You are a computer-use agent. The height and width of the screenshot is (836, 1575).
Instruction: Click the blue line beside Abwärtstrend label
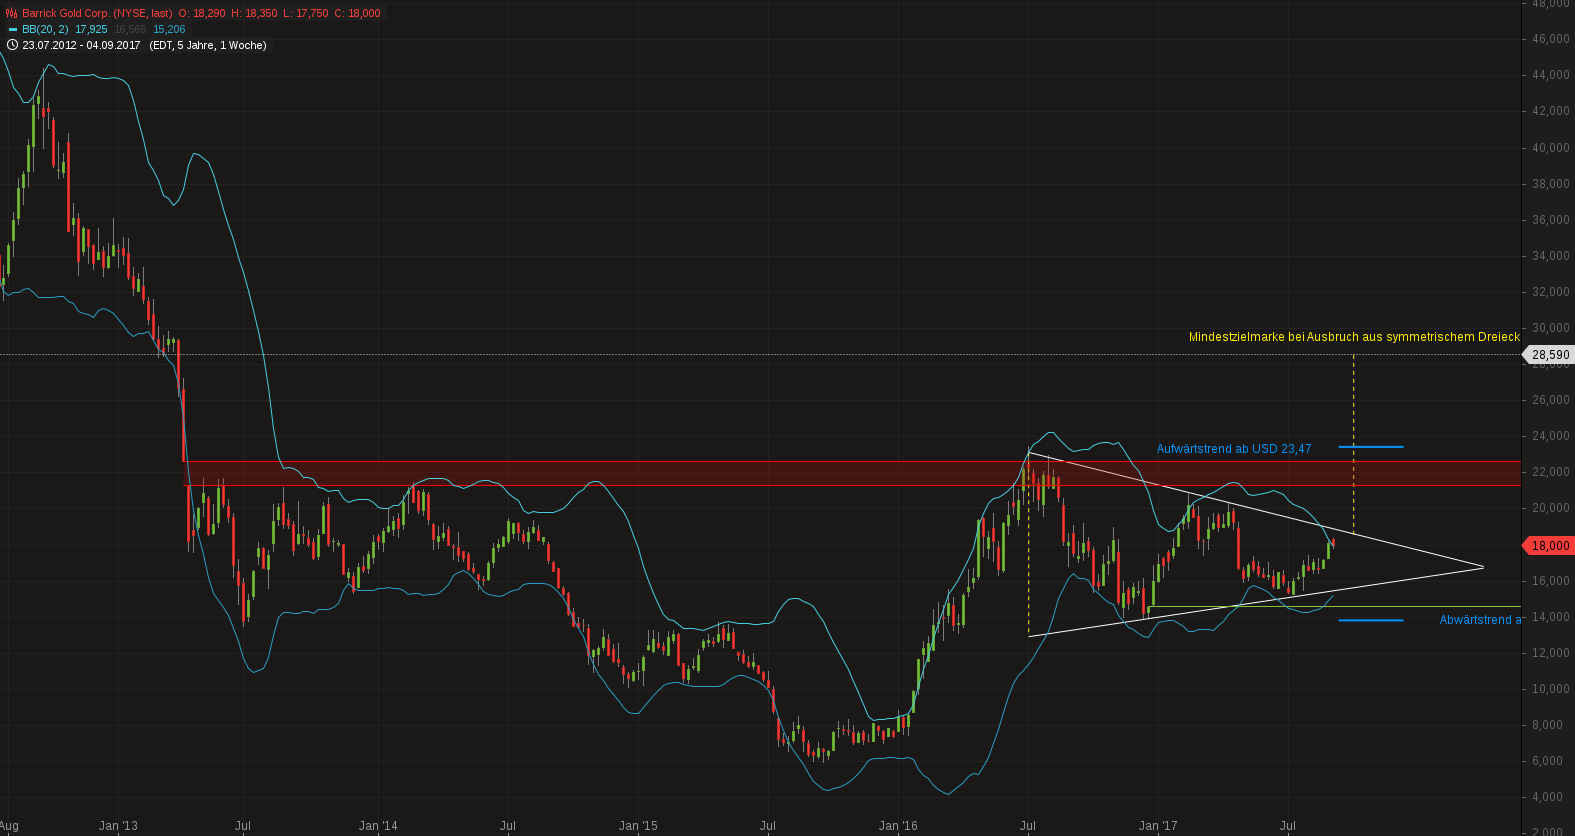tap(1370, 621)
